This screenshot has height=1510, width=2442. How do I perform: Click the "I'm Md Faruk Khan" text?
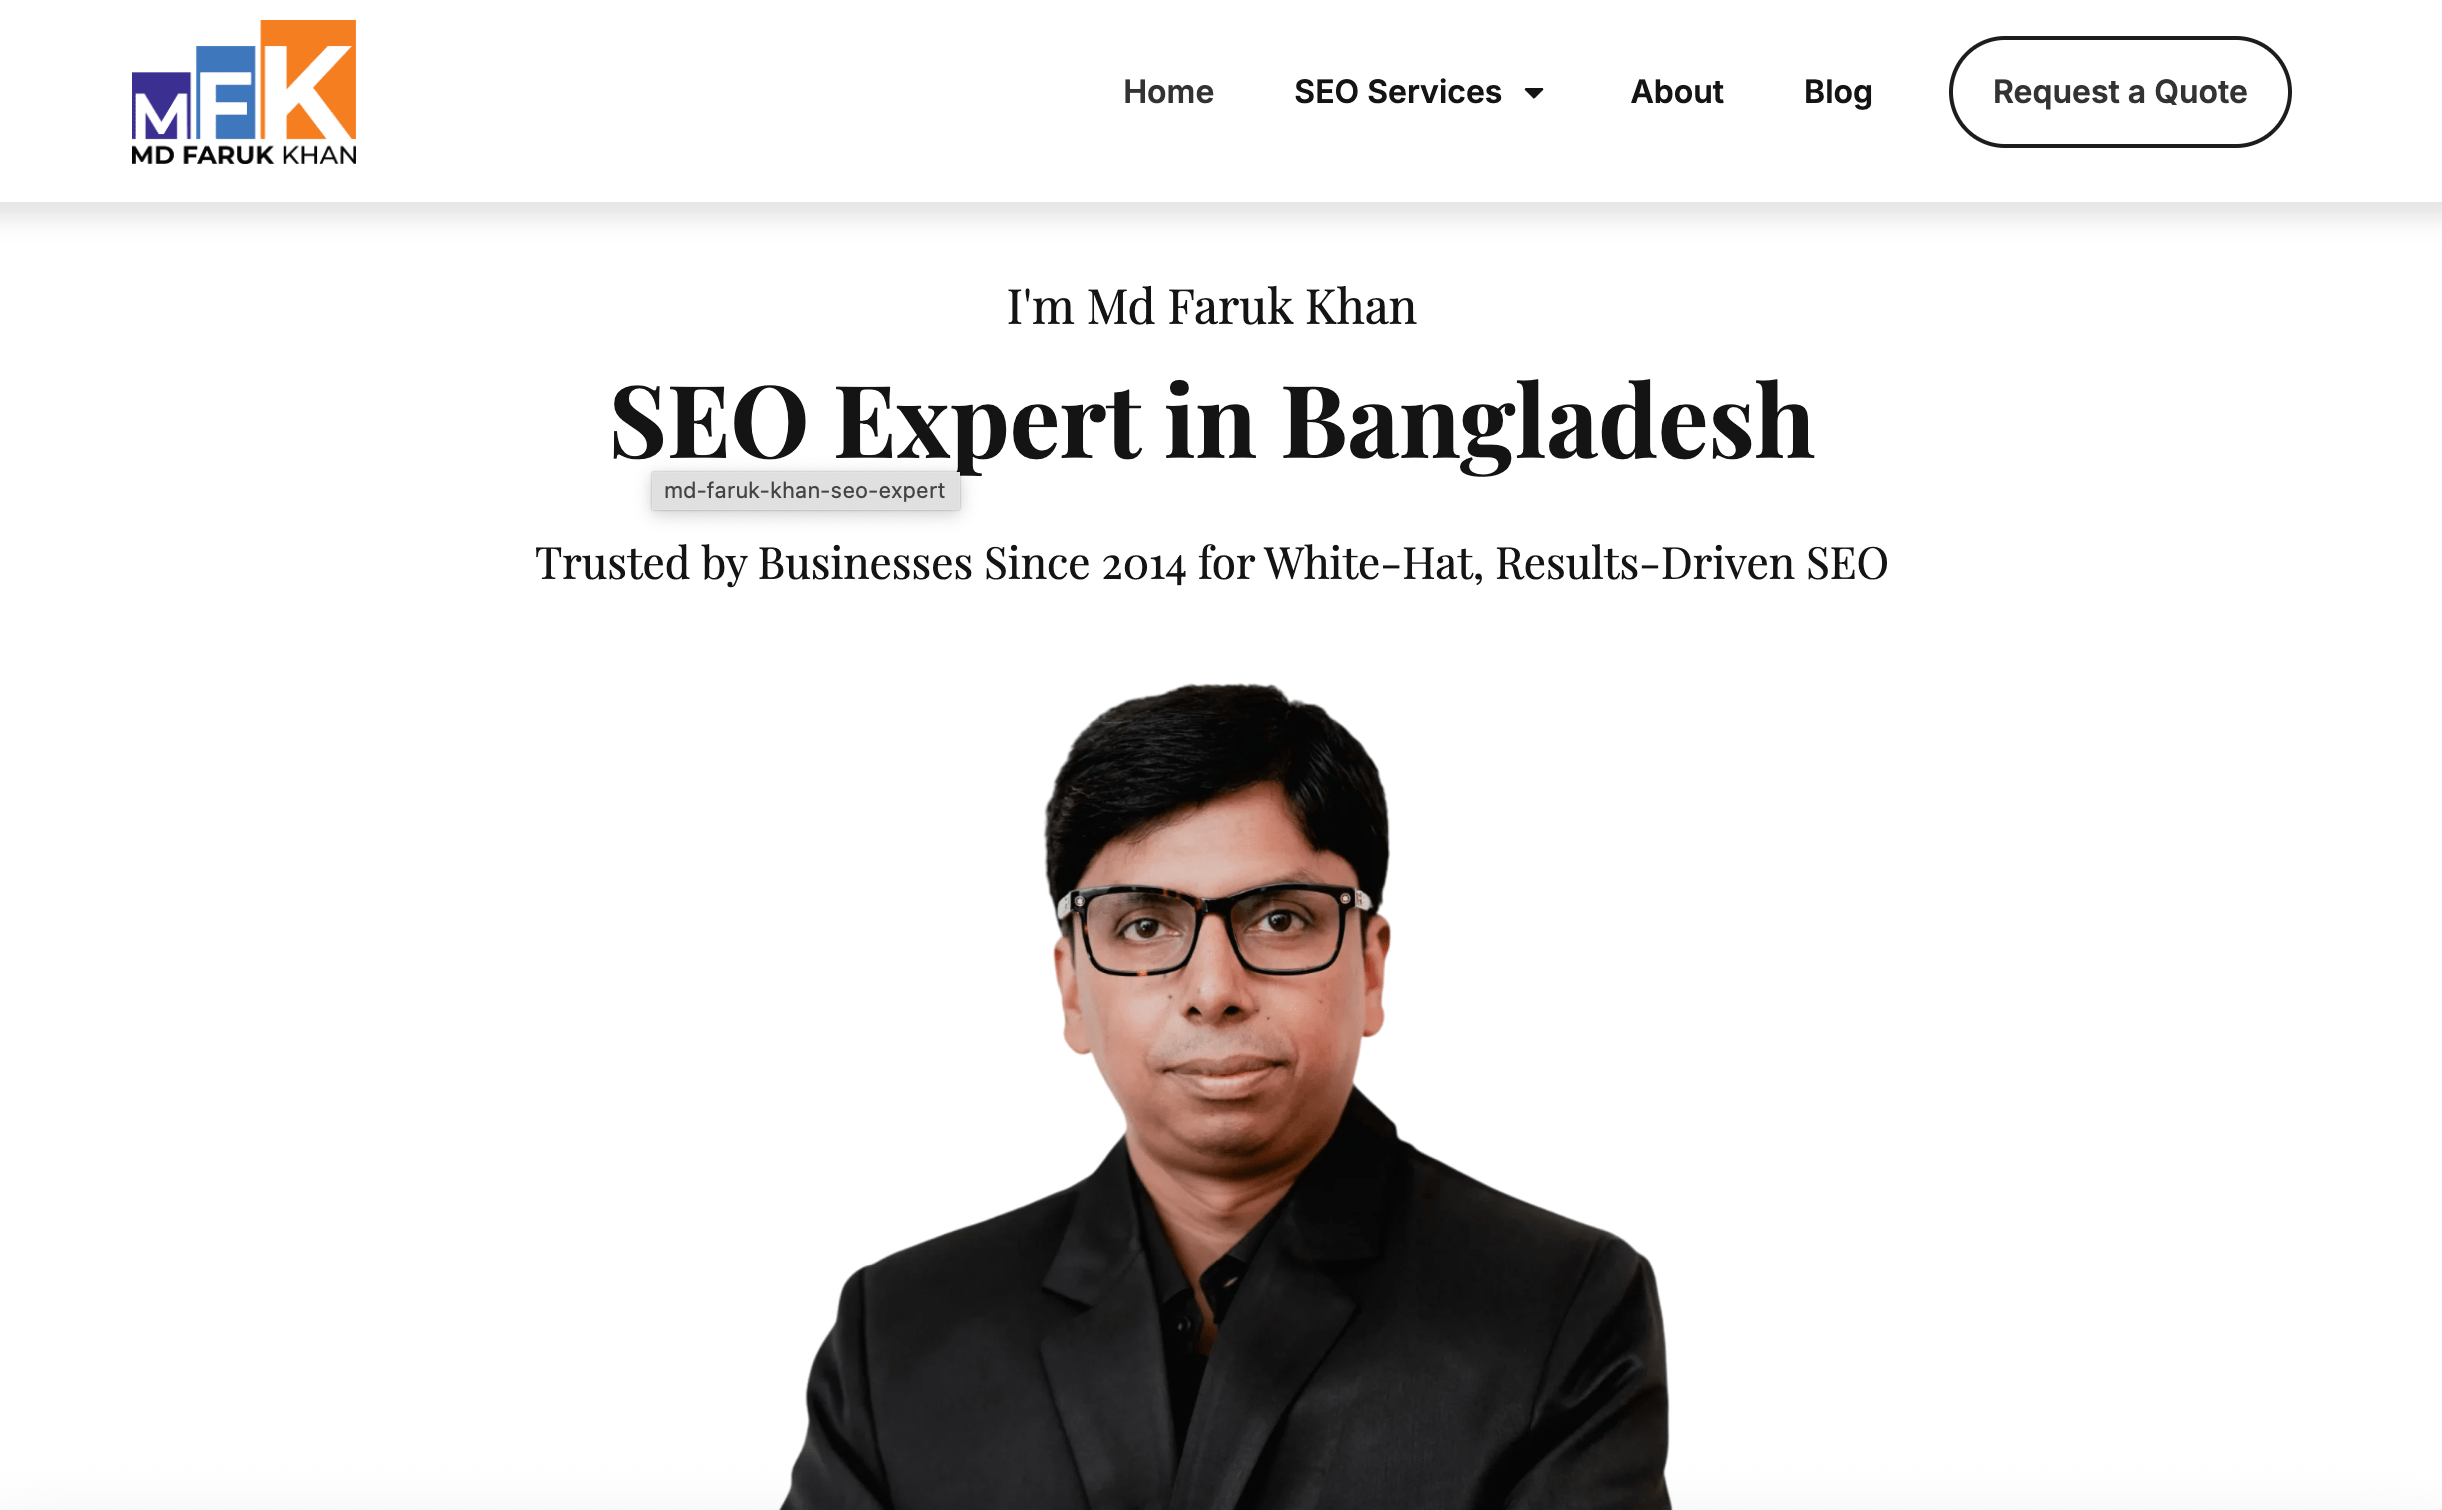point(1211,306)
